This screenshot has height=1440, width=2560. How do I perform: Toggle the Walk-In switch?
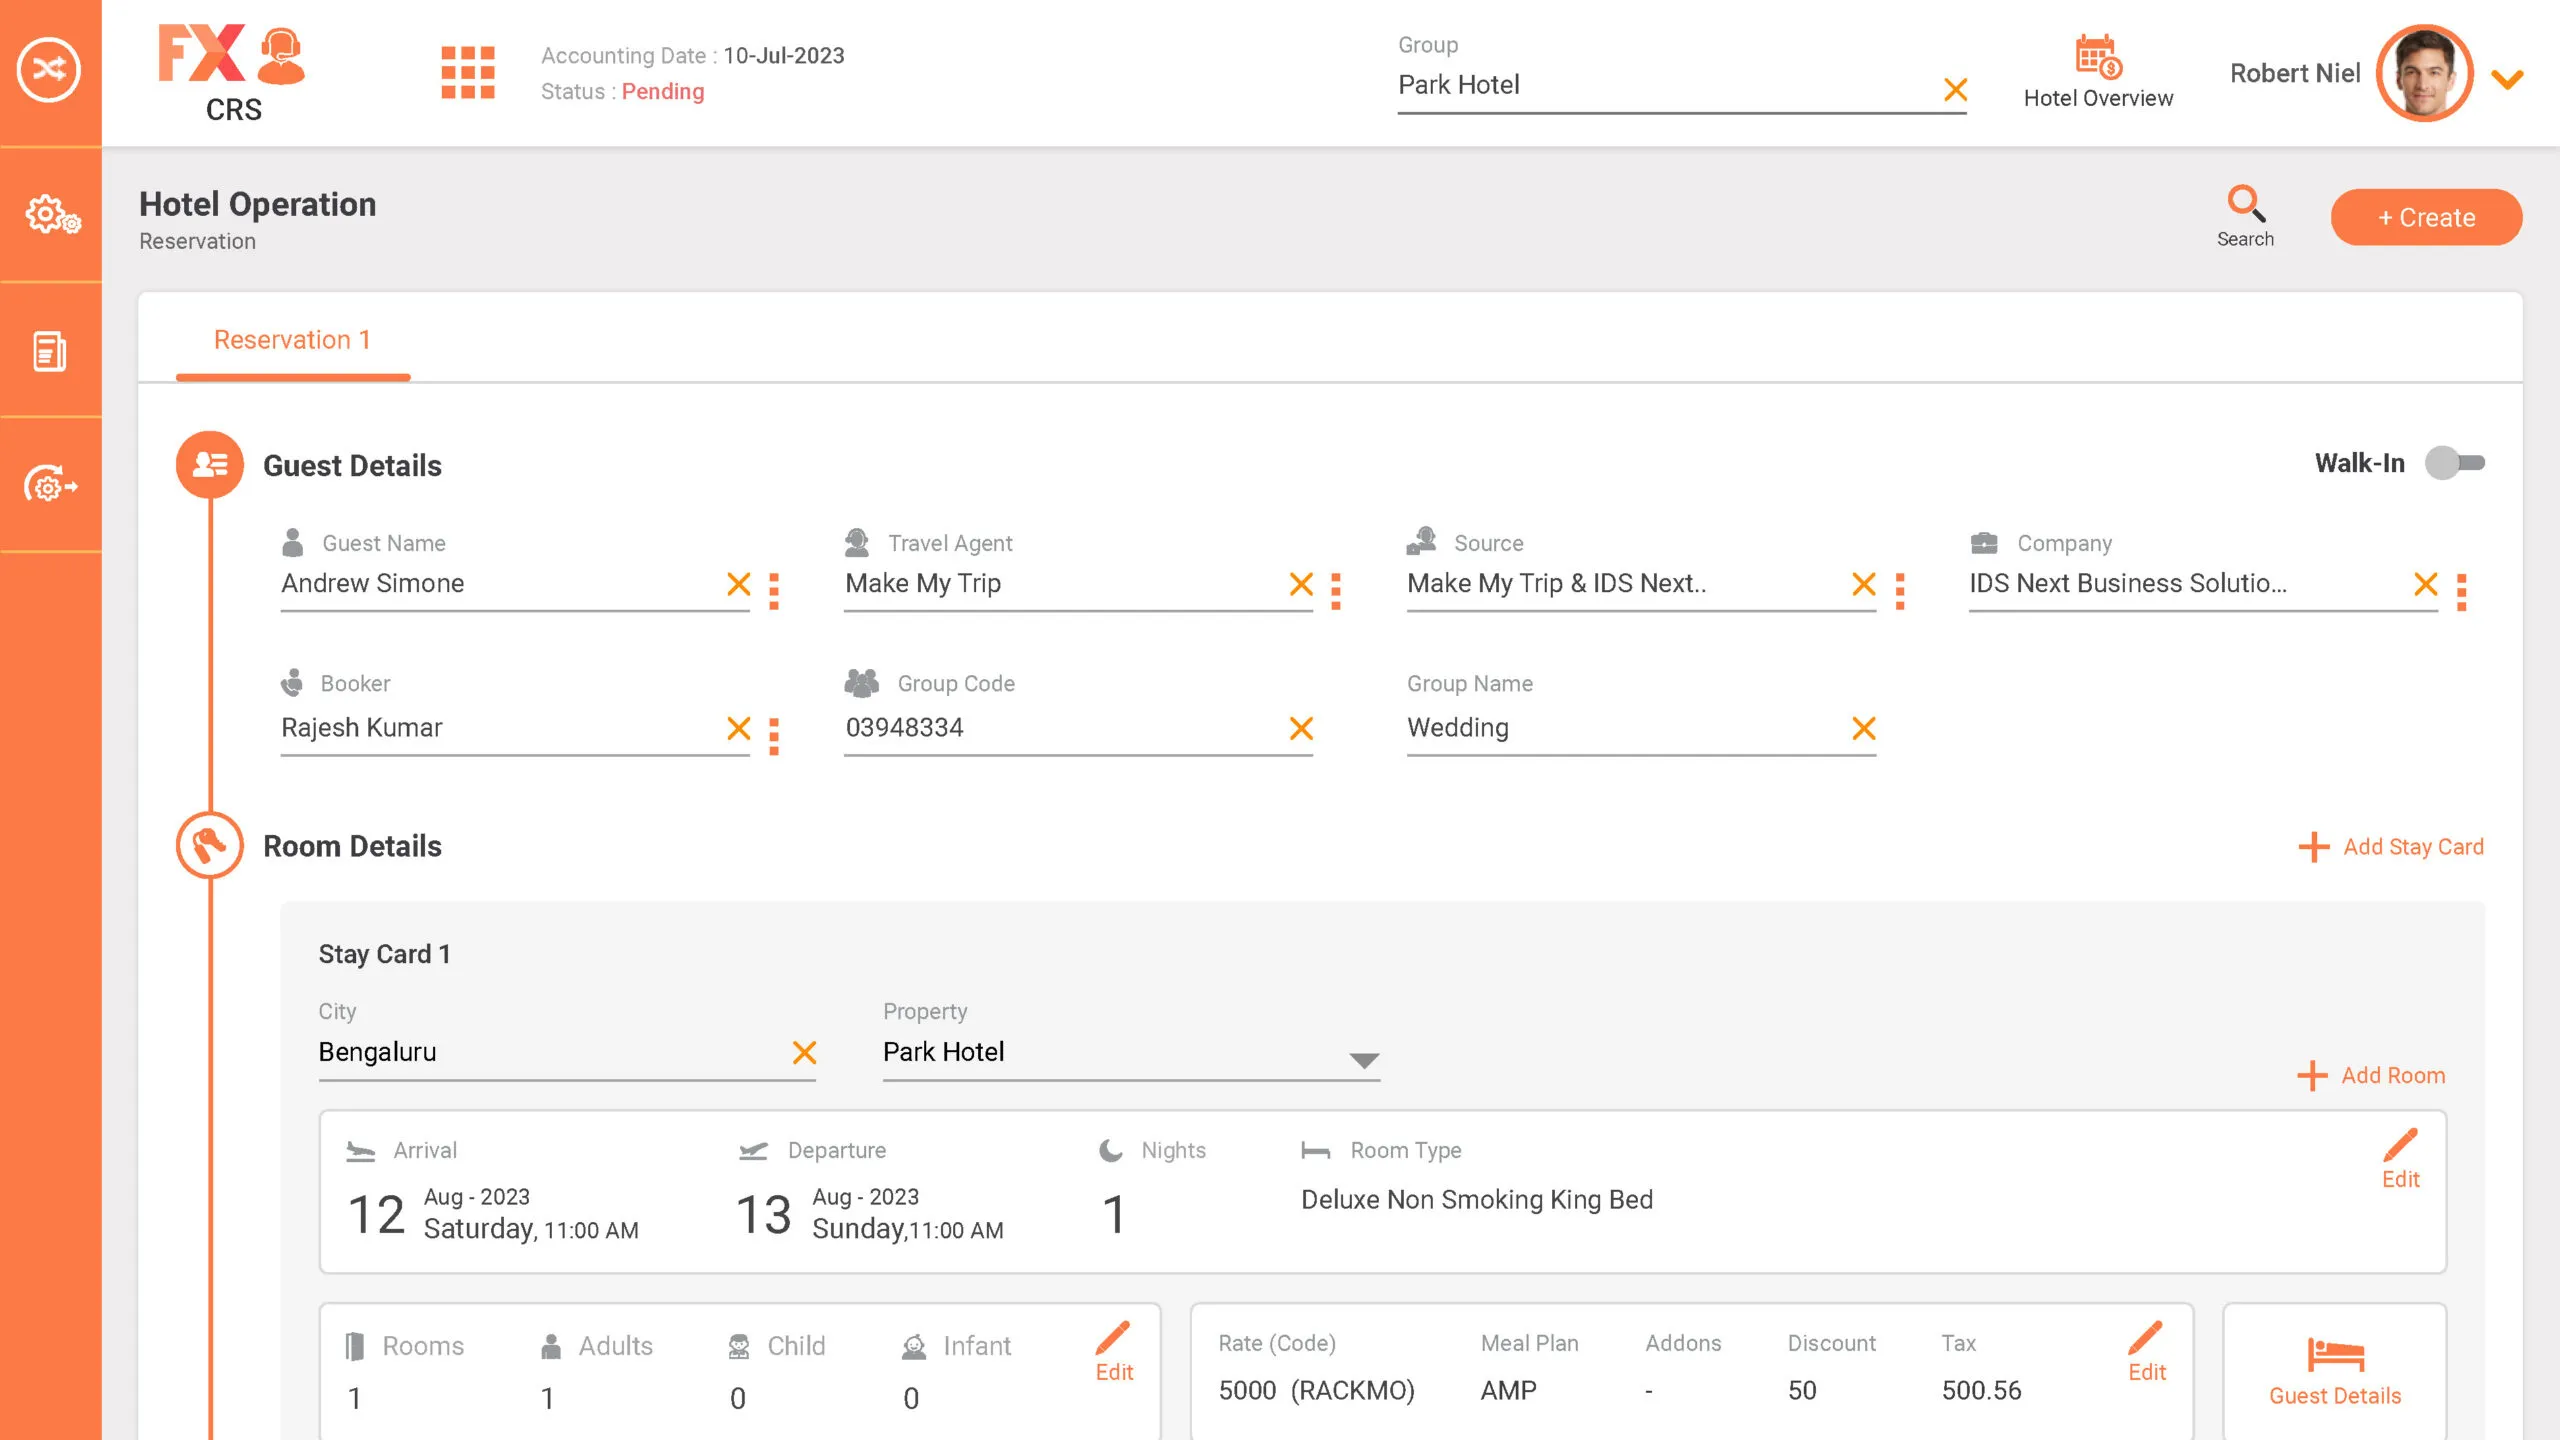(2454, 463)
